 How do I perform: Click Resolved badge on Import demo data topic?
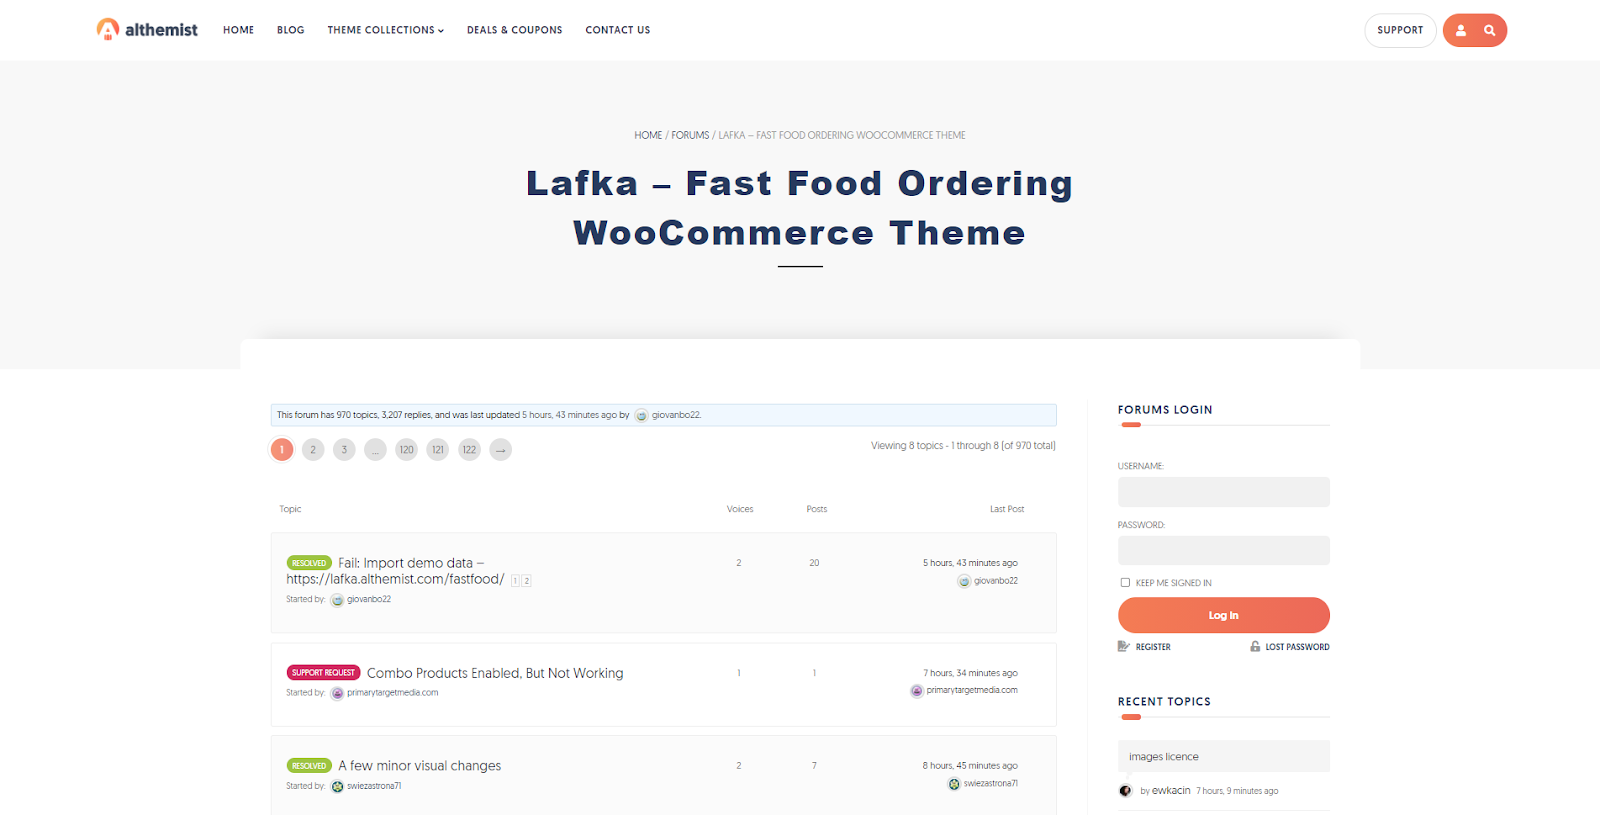tap(309, 563)
